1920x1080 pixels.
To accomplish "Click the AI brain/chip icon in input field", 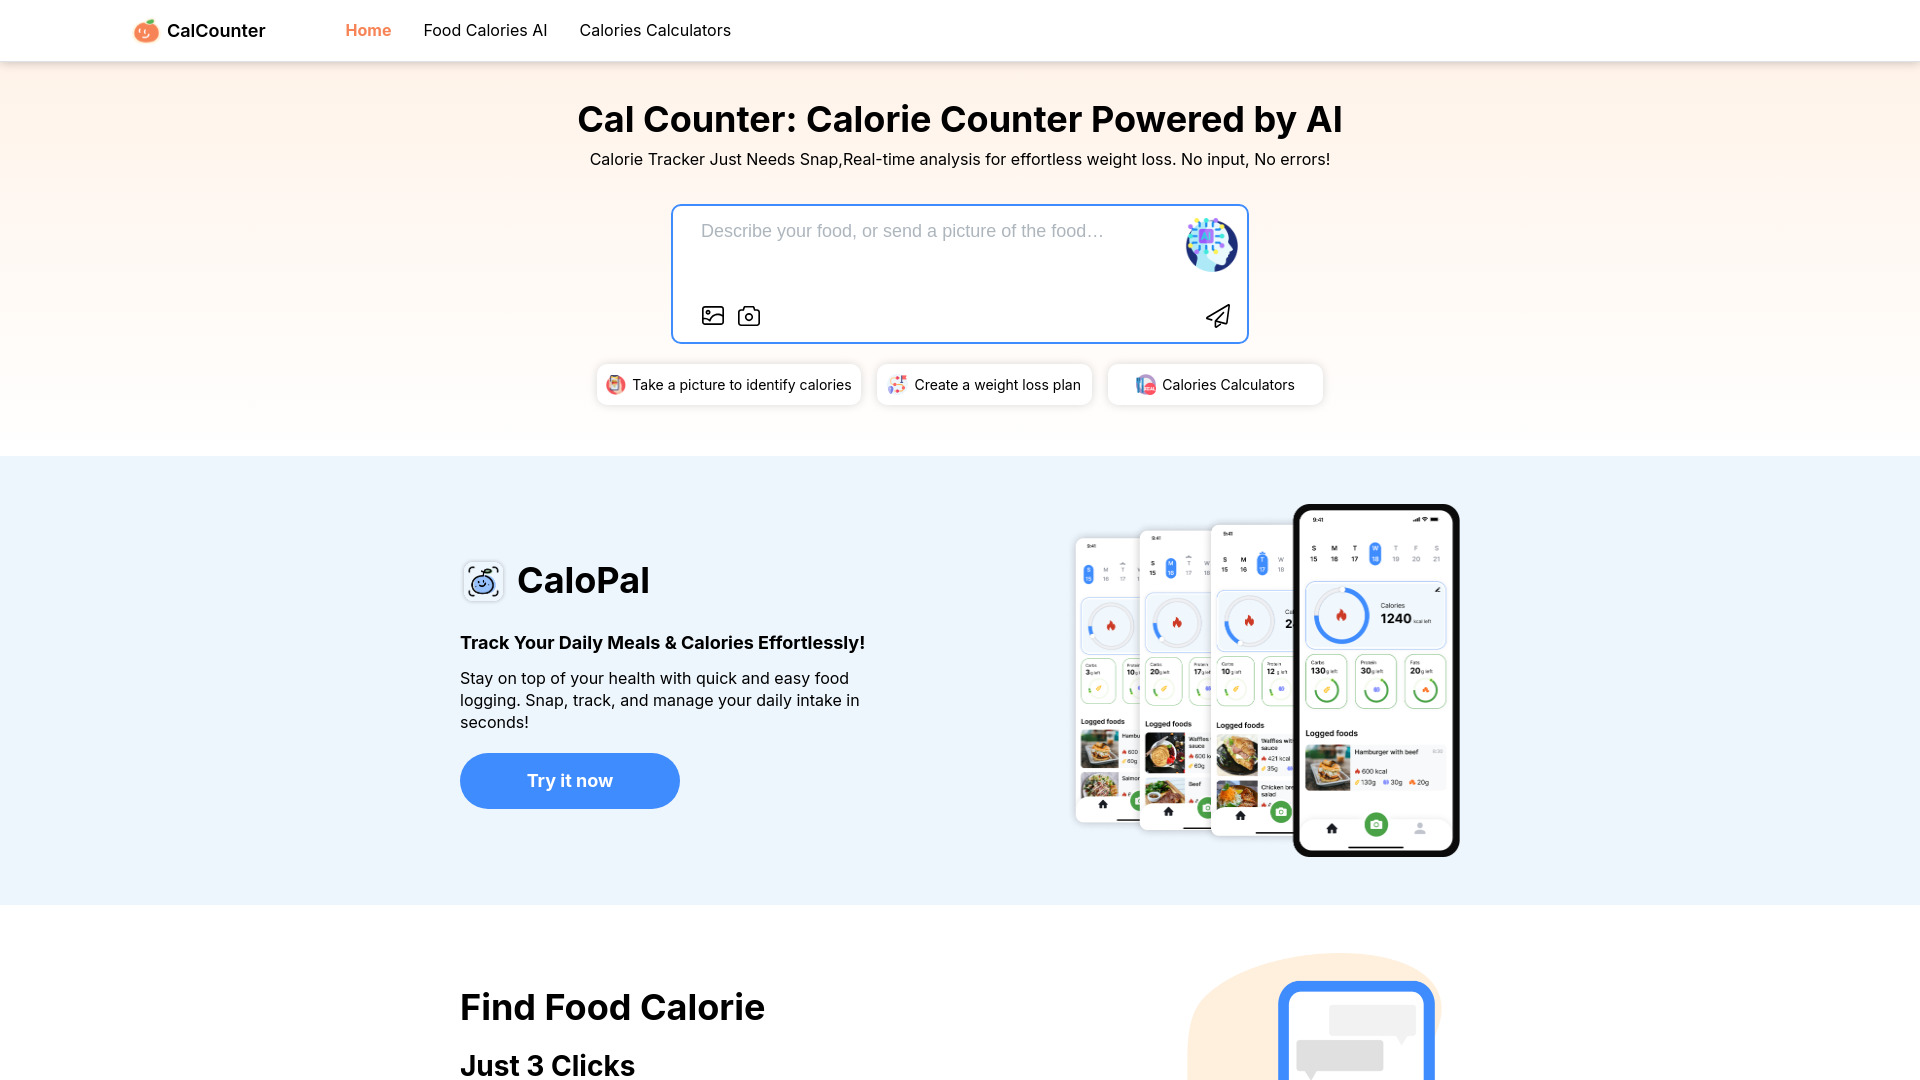I will pyautogui.click(x=1211, y=244).
